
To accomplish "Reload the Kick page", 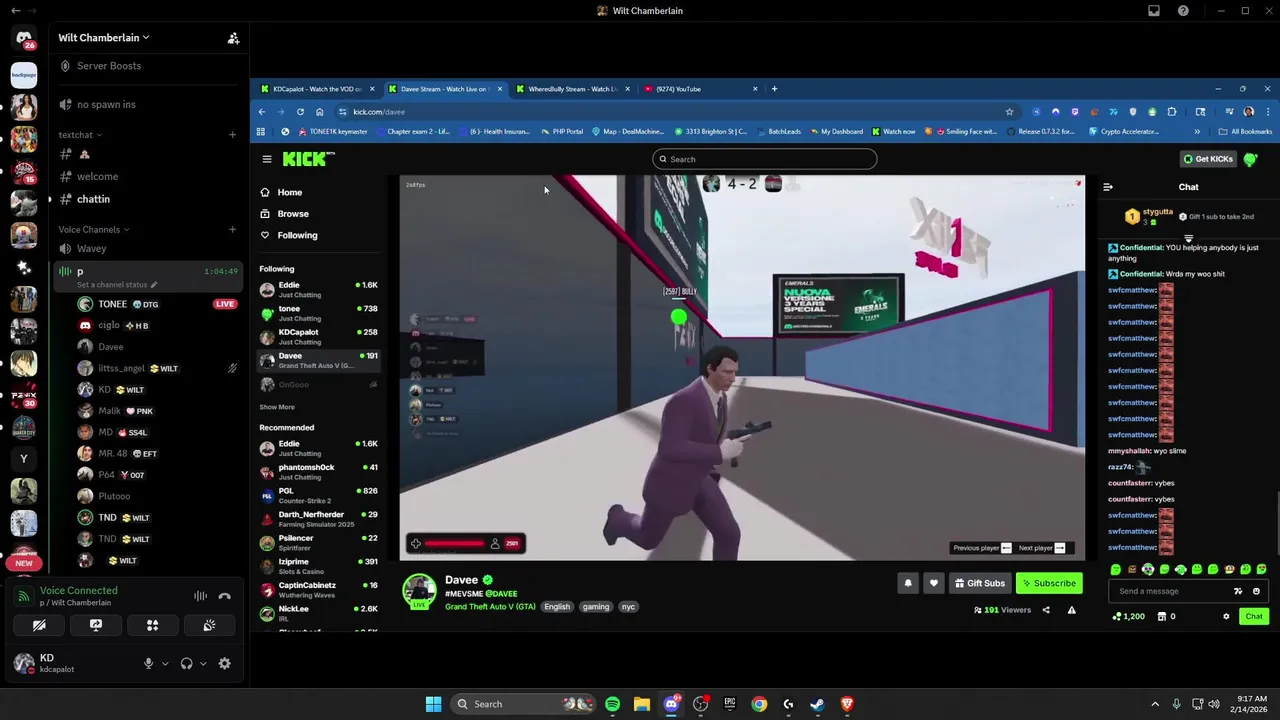I will click(x=300, y=112).
